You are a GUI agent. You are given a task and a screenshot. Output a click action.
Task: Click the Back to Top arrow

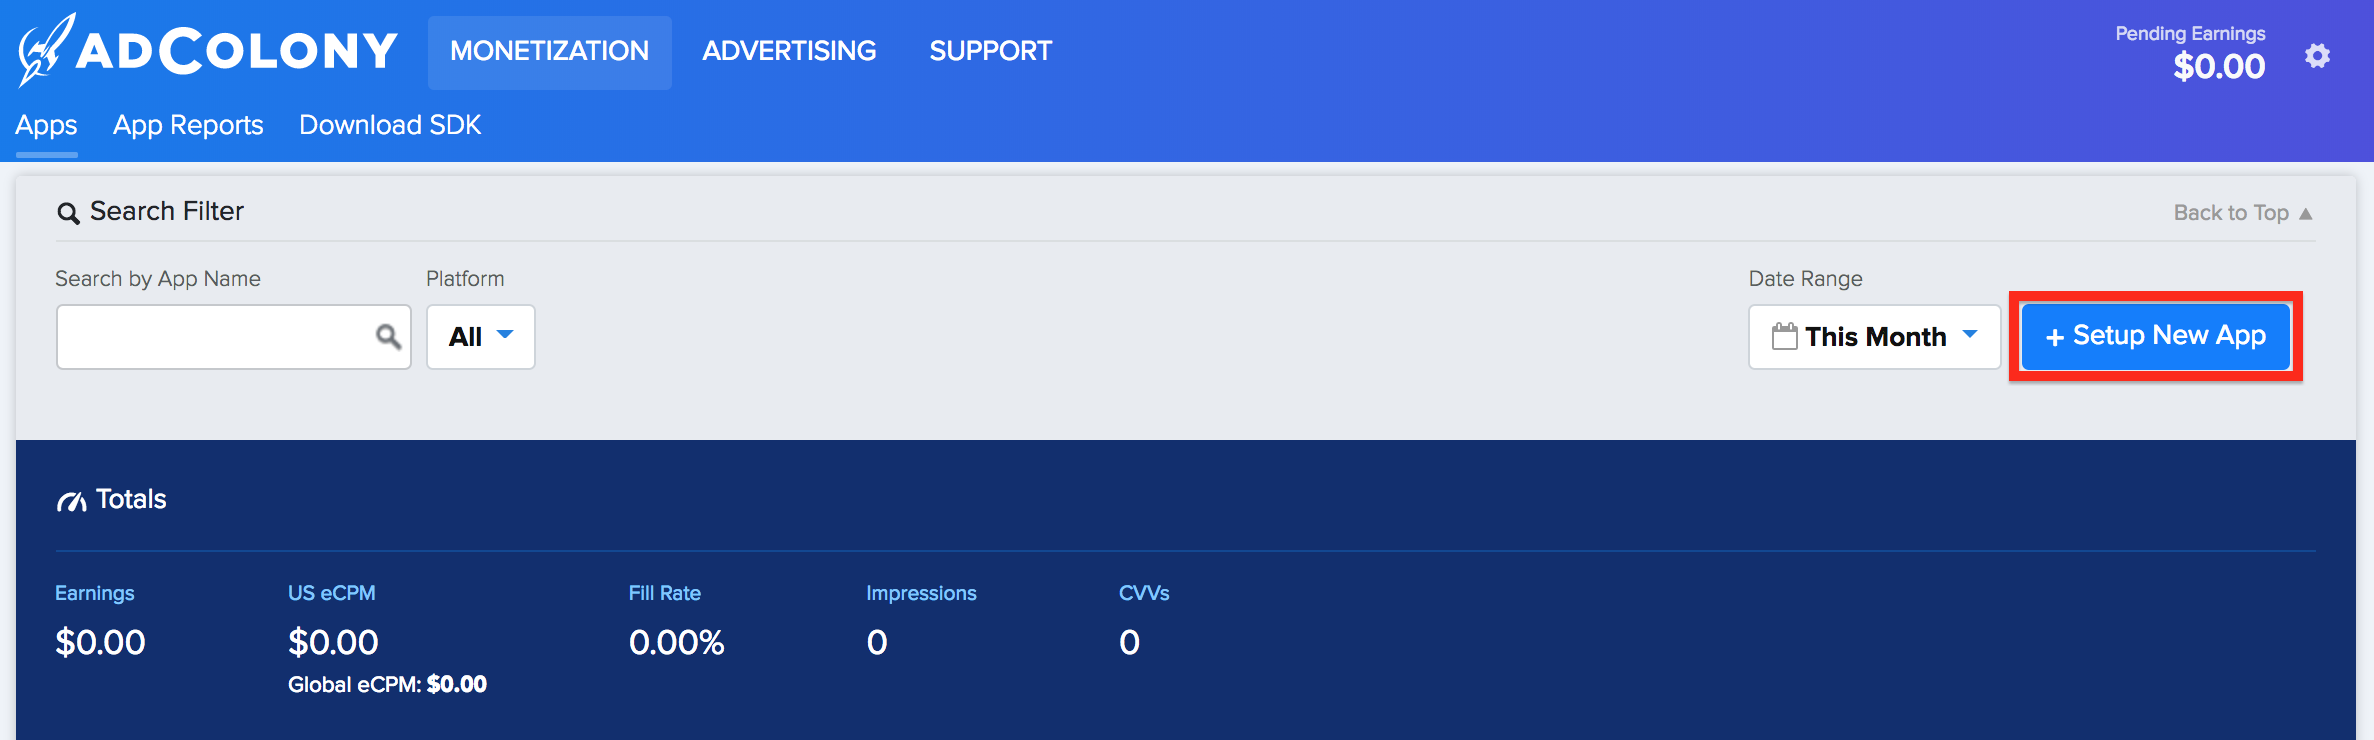pos(2305,214)
